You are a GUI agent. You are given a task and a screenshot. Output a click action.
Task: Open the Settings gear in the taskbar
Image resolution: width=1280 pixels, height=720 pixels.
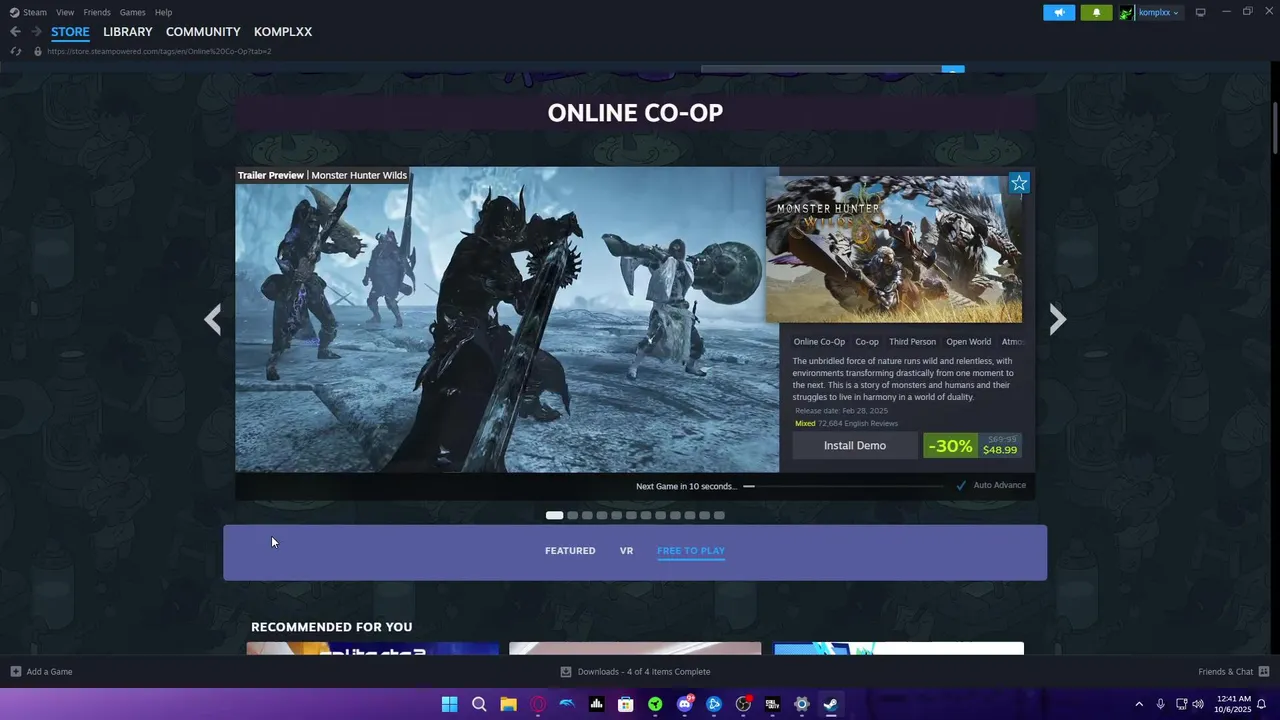(x=802, y=704)
